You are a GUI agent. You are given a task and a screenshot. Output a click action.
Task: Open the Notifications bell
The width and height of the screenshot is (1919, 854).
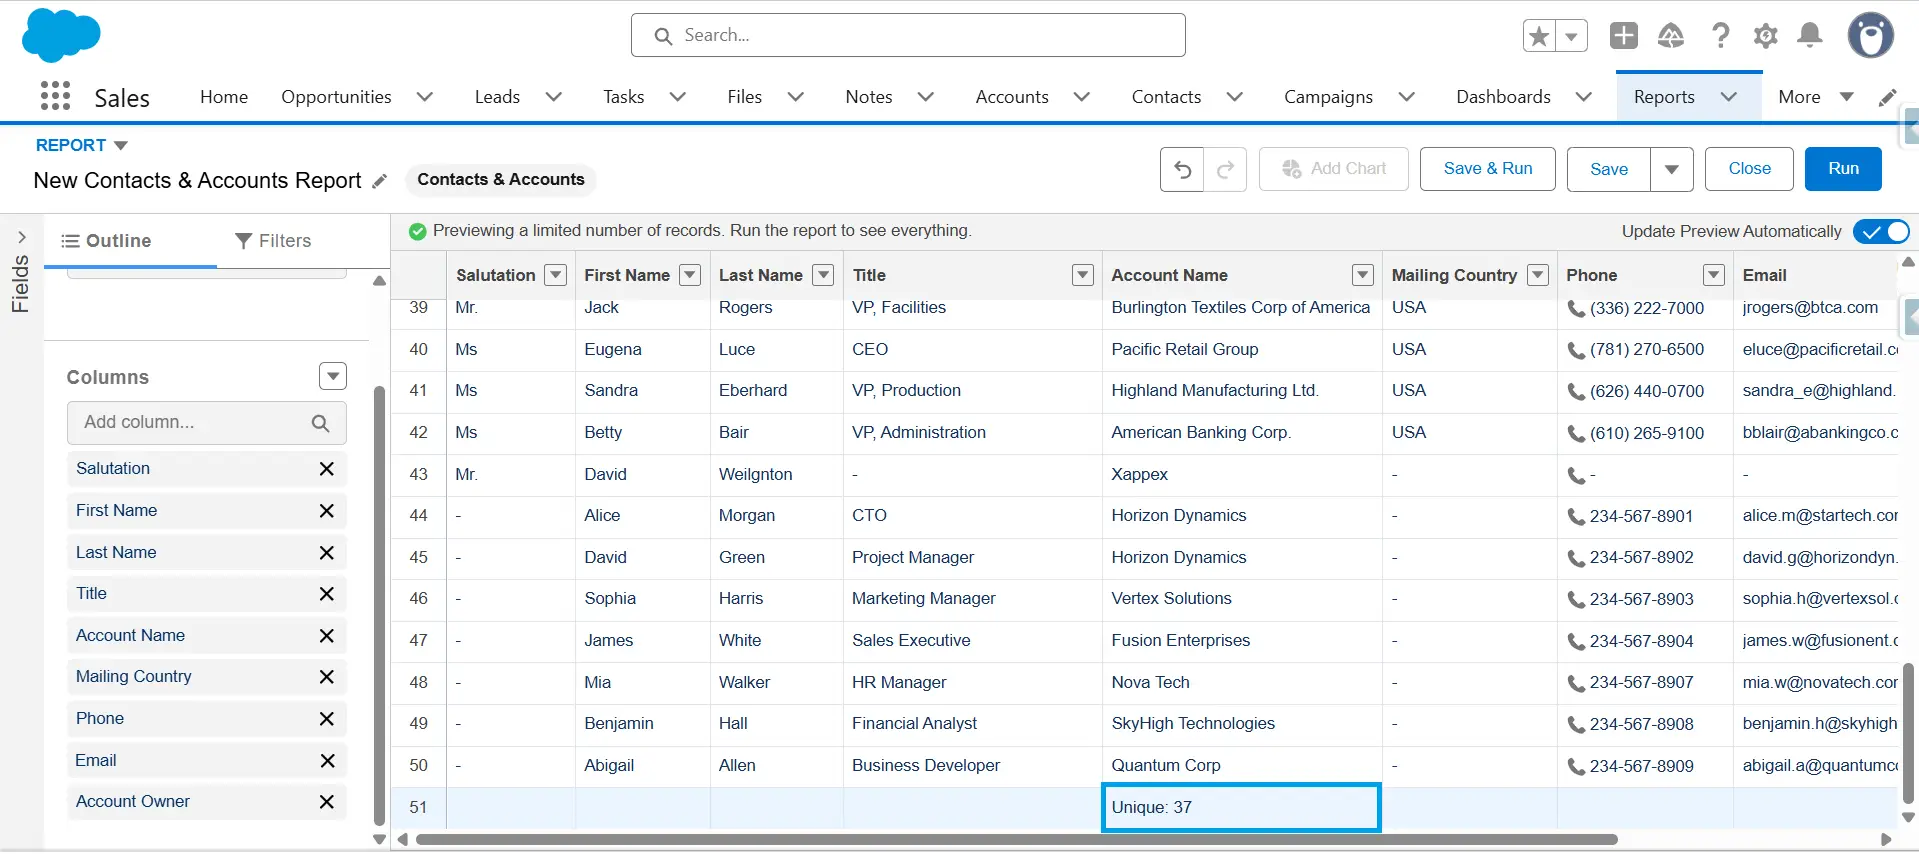[1810, 35]
